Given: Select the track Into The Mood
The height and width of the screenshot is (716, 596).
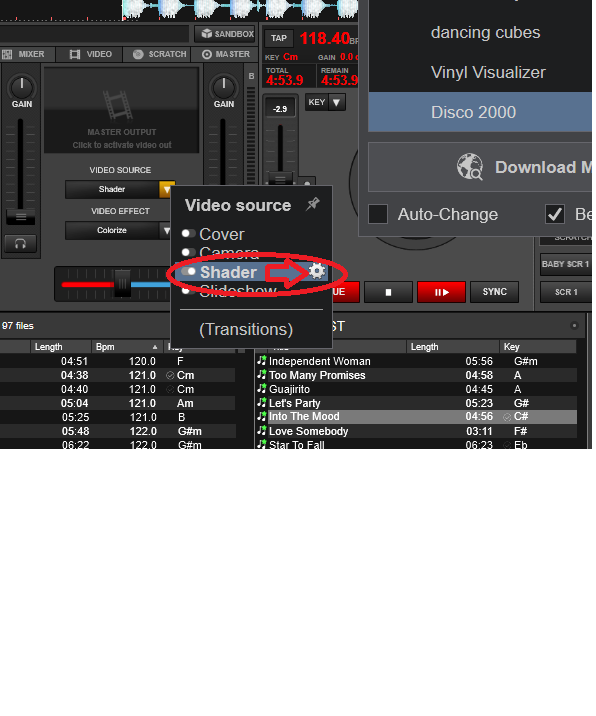Looking at the screenshot, I should tap(416, 416).
